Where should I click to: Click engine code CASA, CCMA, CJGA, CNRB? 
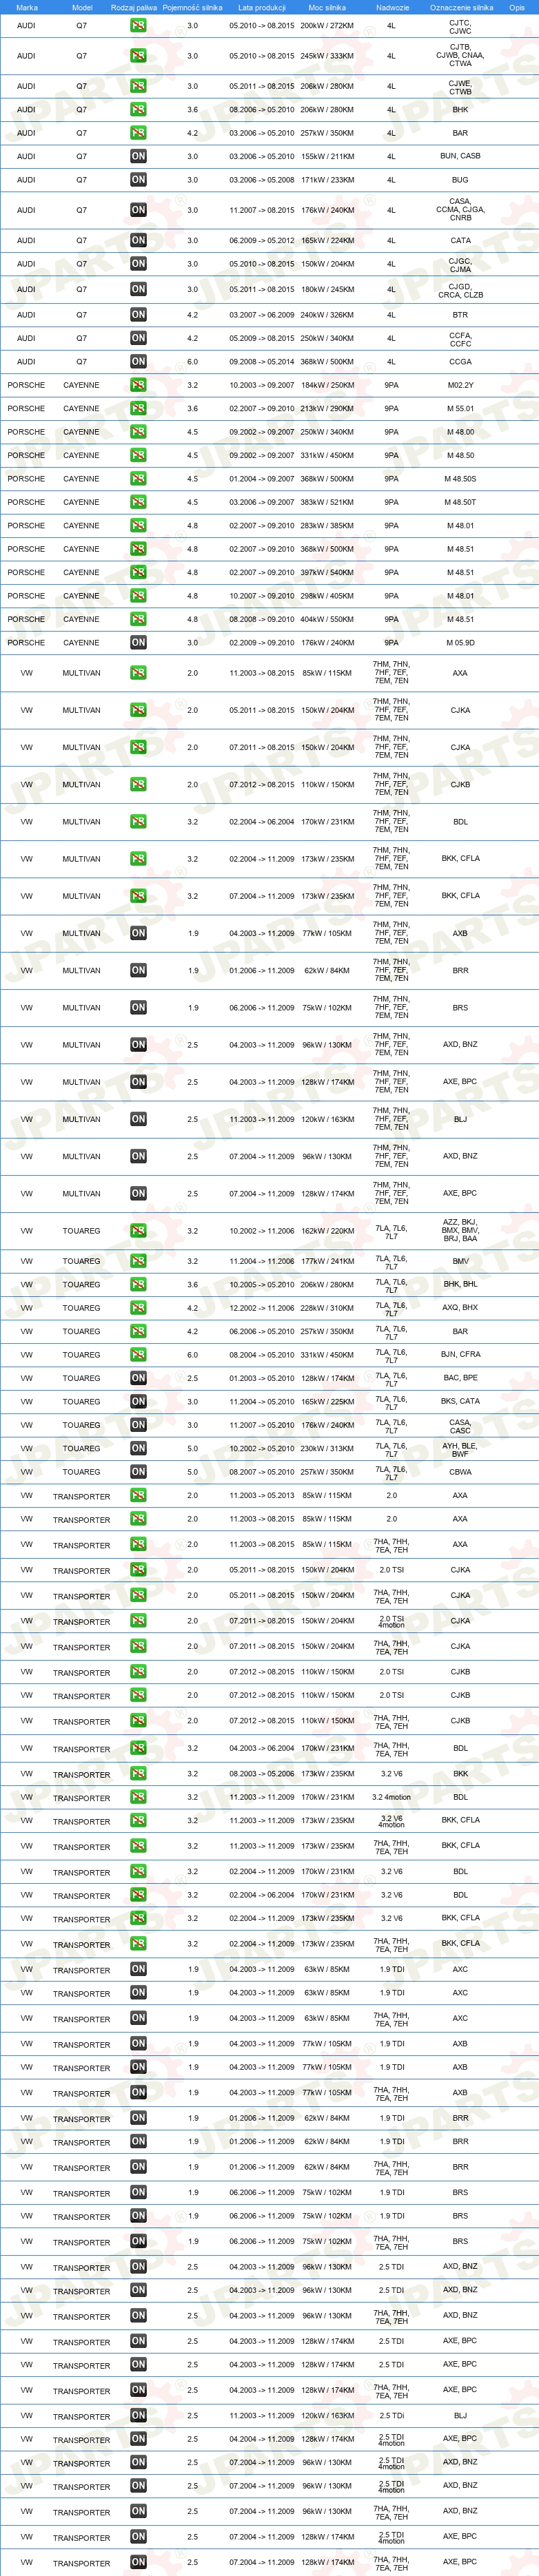460,210
